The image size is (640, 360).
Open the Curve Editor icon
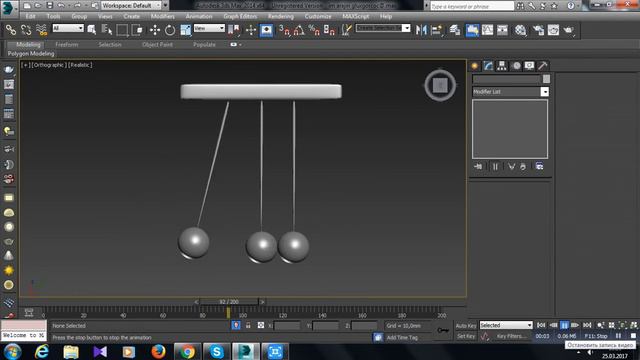tap(487, 30)
